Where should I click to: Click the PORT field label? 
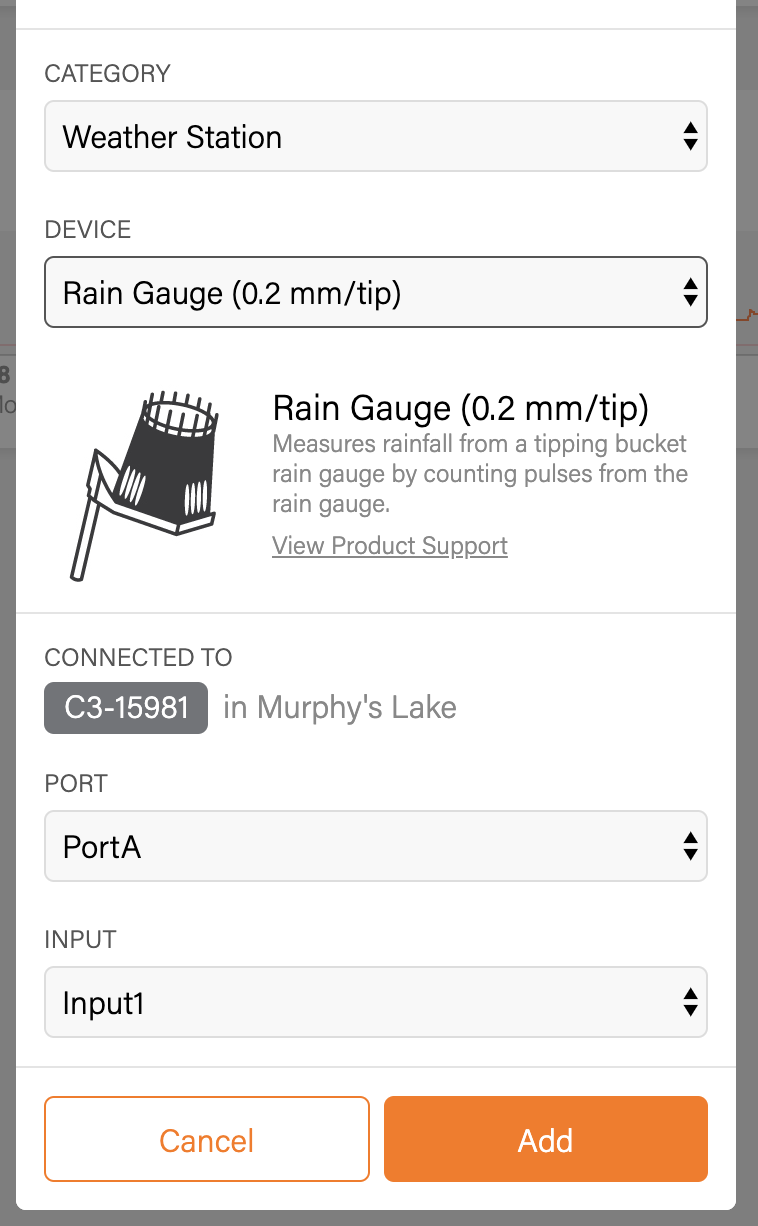point(76,783)
